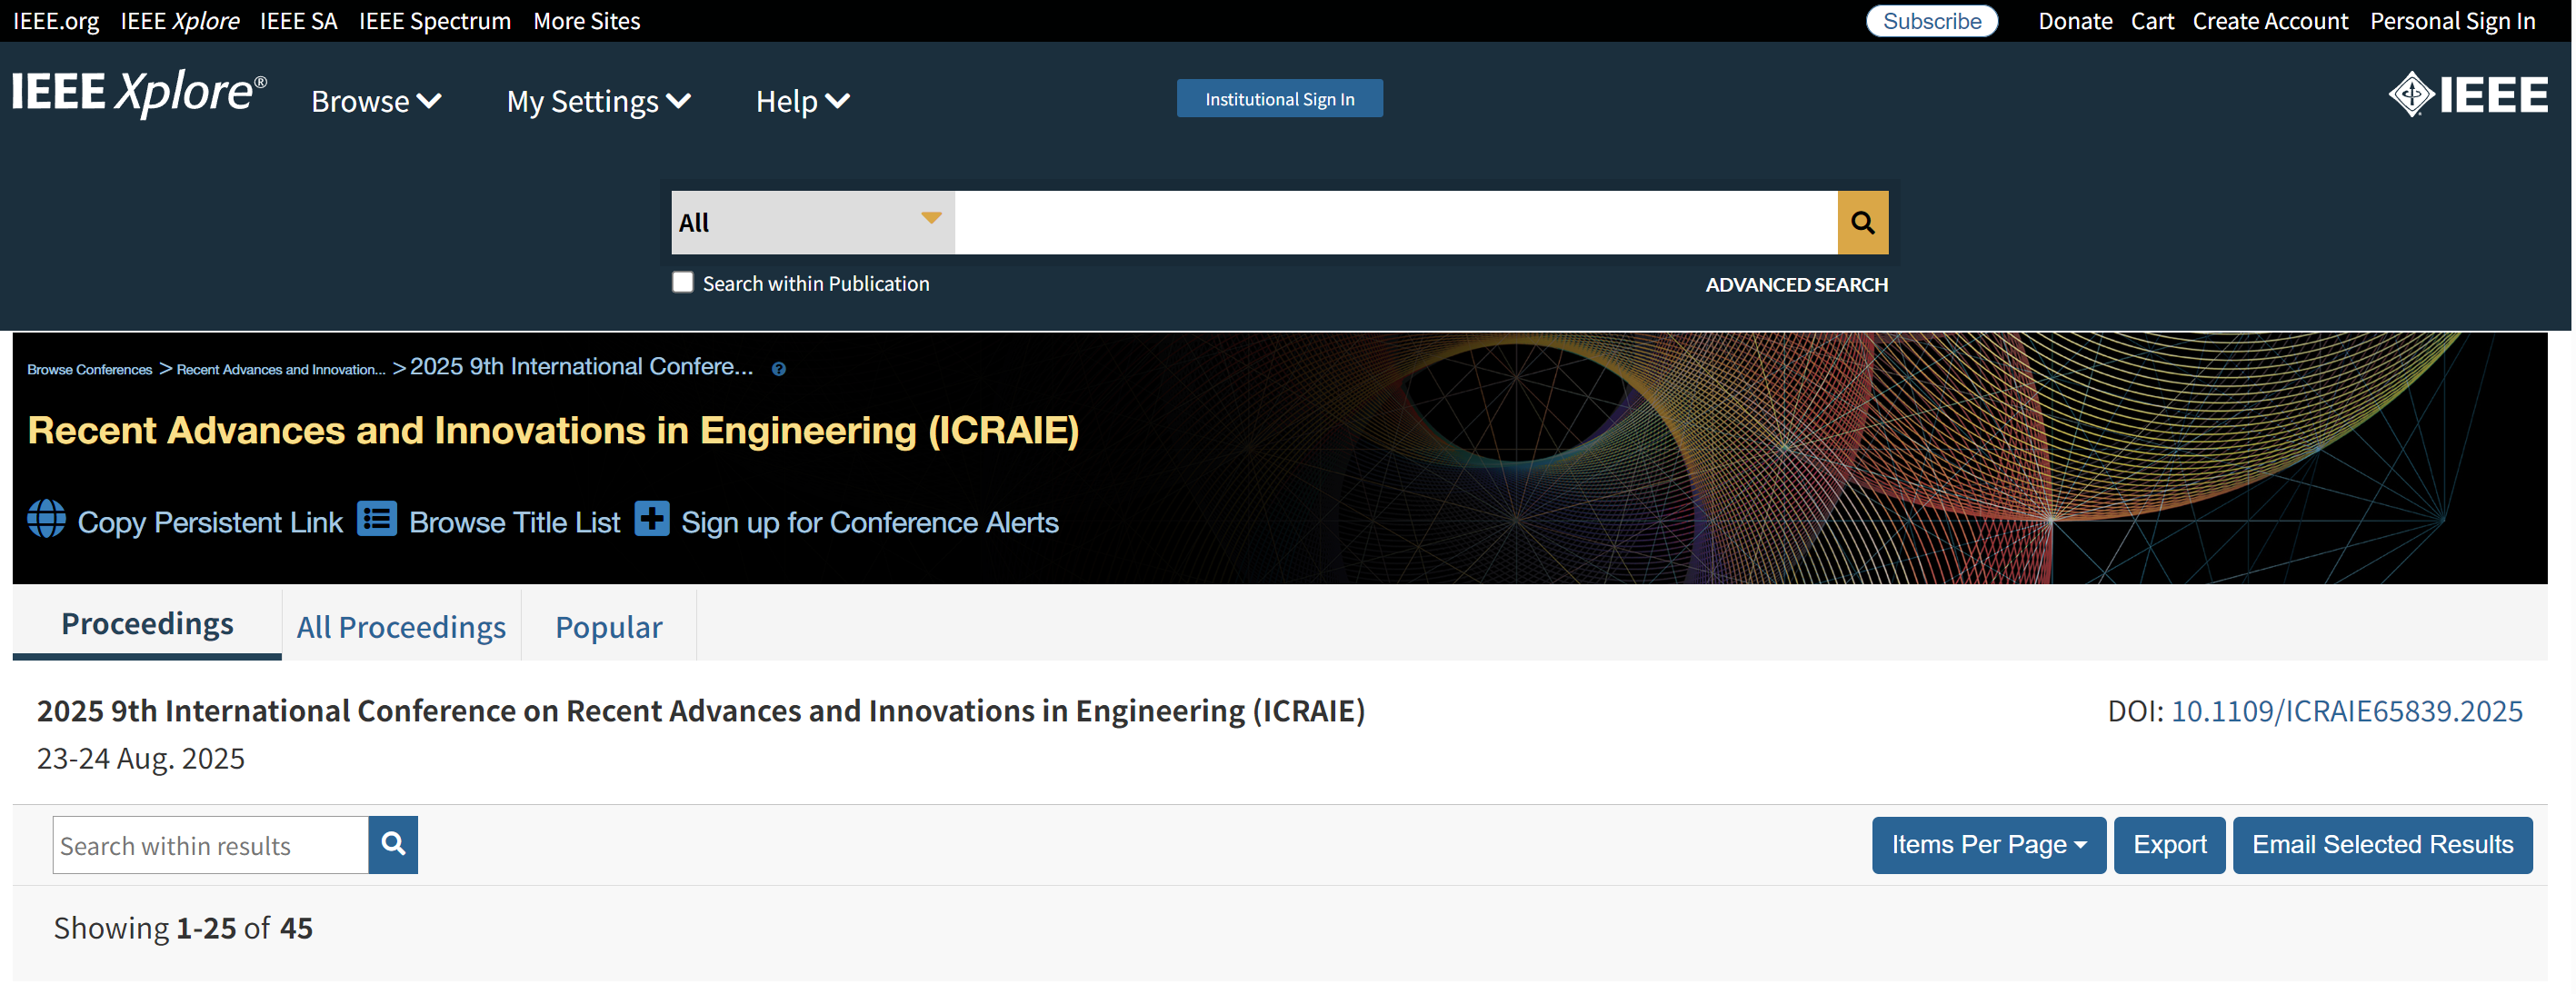Open the DOI 10.1109/ICRAIE65839.2025 link
The image size is (2576, 994).
pos(2346,711)
